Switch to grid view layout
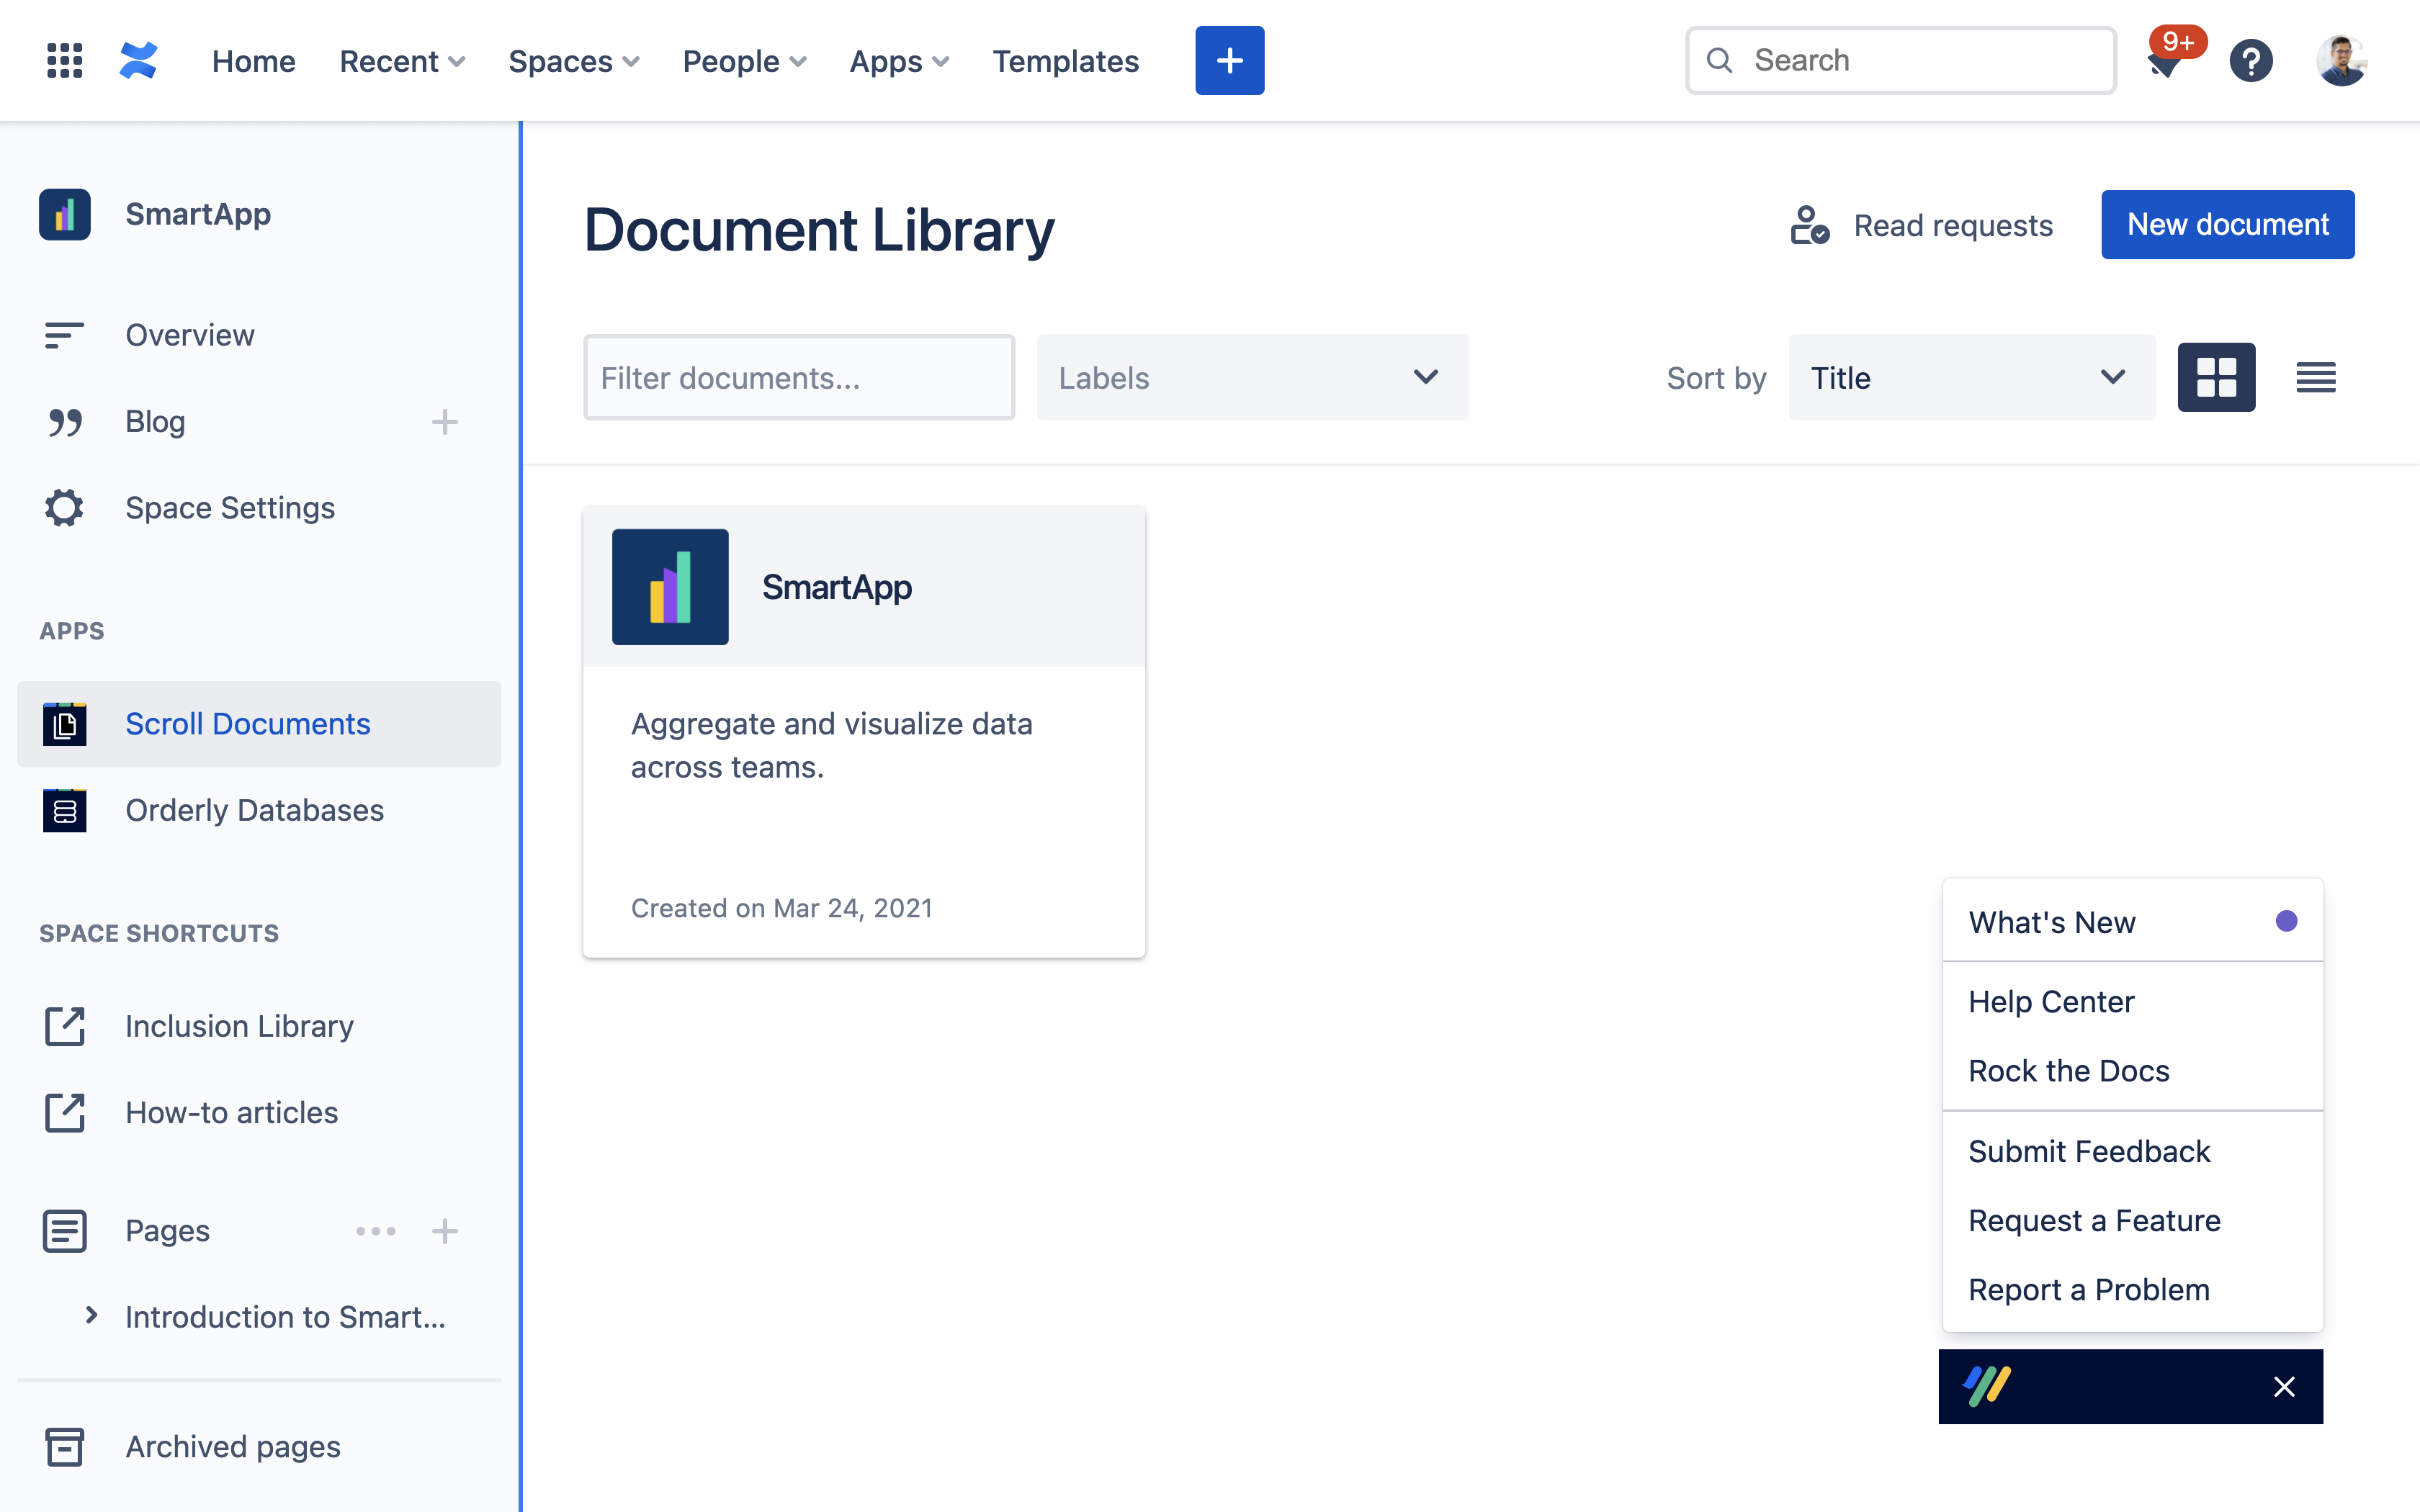 click(2217, 377)
